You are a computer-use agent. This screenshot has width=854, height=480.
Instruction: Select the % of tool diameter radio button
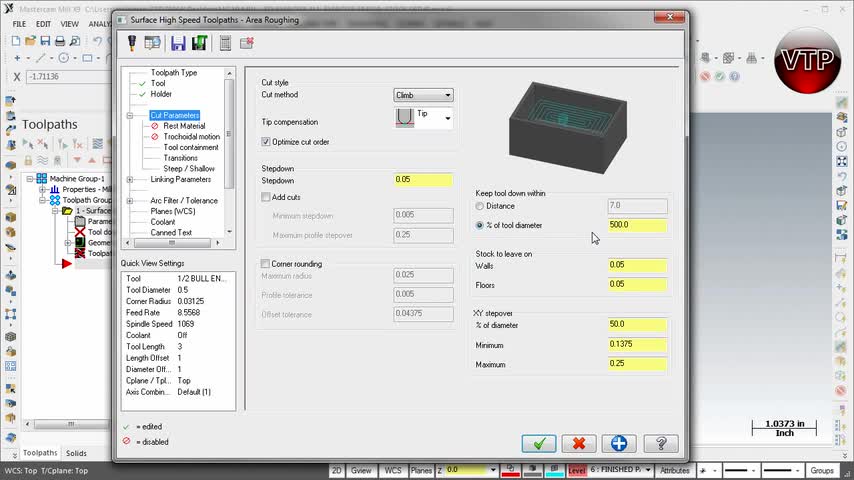pyautogui.click(x=479, y=225)
